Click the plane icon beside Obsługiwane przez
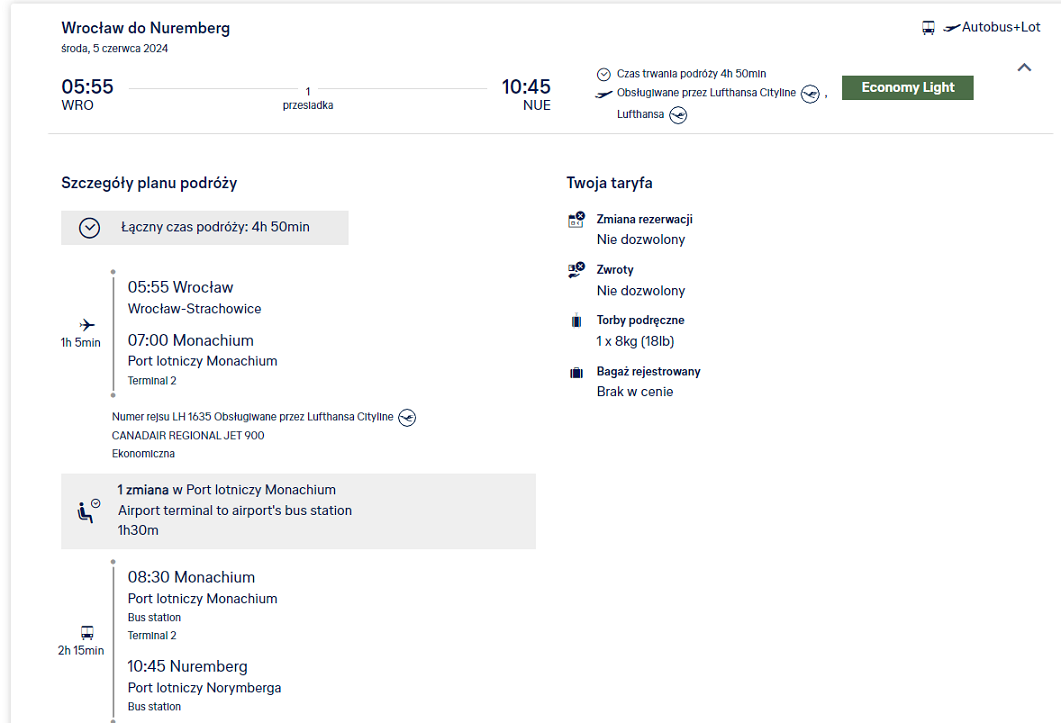This screenshot has width=1061, height=723. (x=604, y=93)
